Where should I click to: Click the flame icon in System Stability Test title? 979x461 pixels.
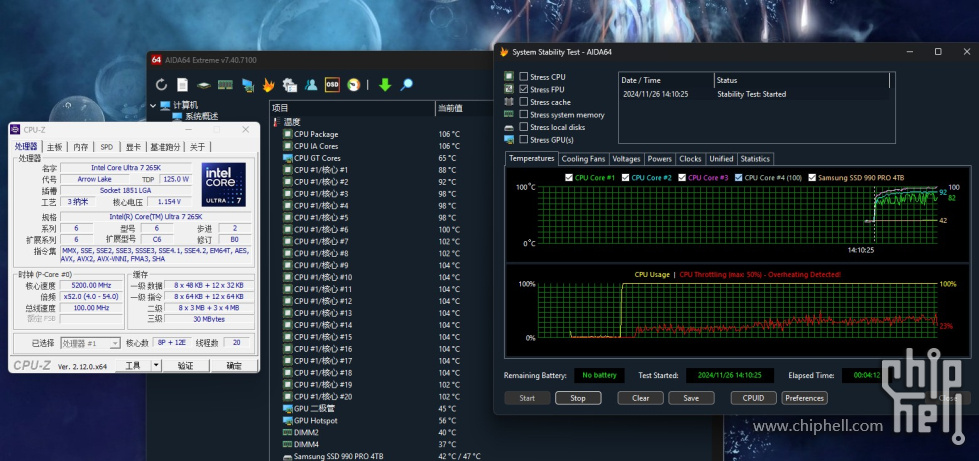click(504, 52)
